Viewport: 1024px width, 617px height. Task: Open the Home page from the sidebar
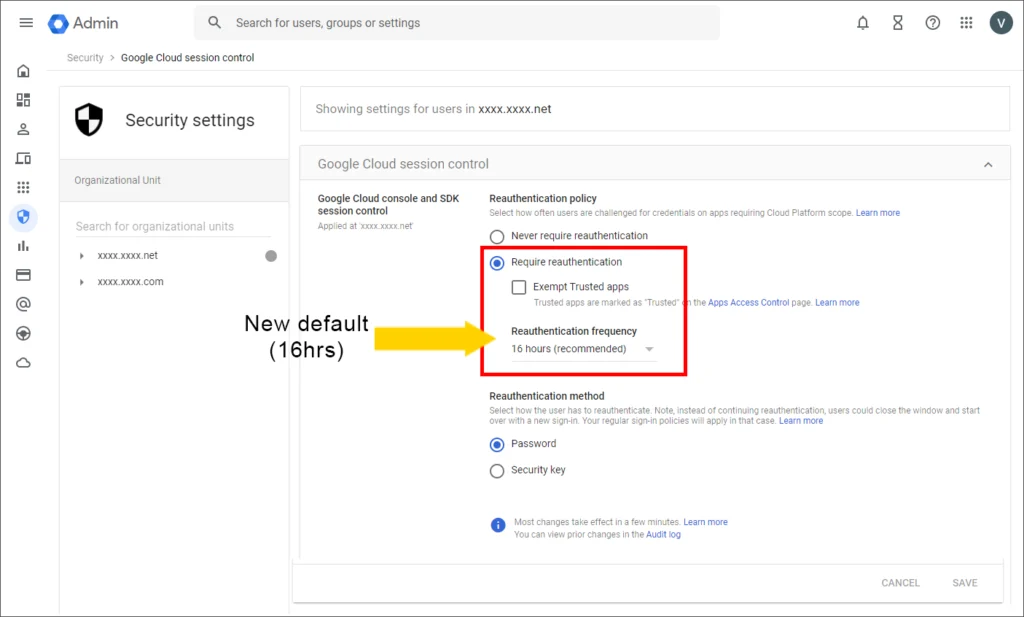tap(23, 71)
